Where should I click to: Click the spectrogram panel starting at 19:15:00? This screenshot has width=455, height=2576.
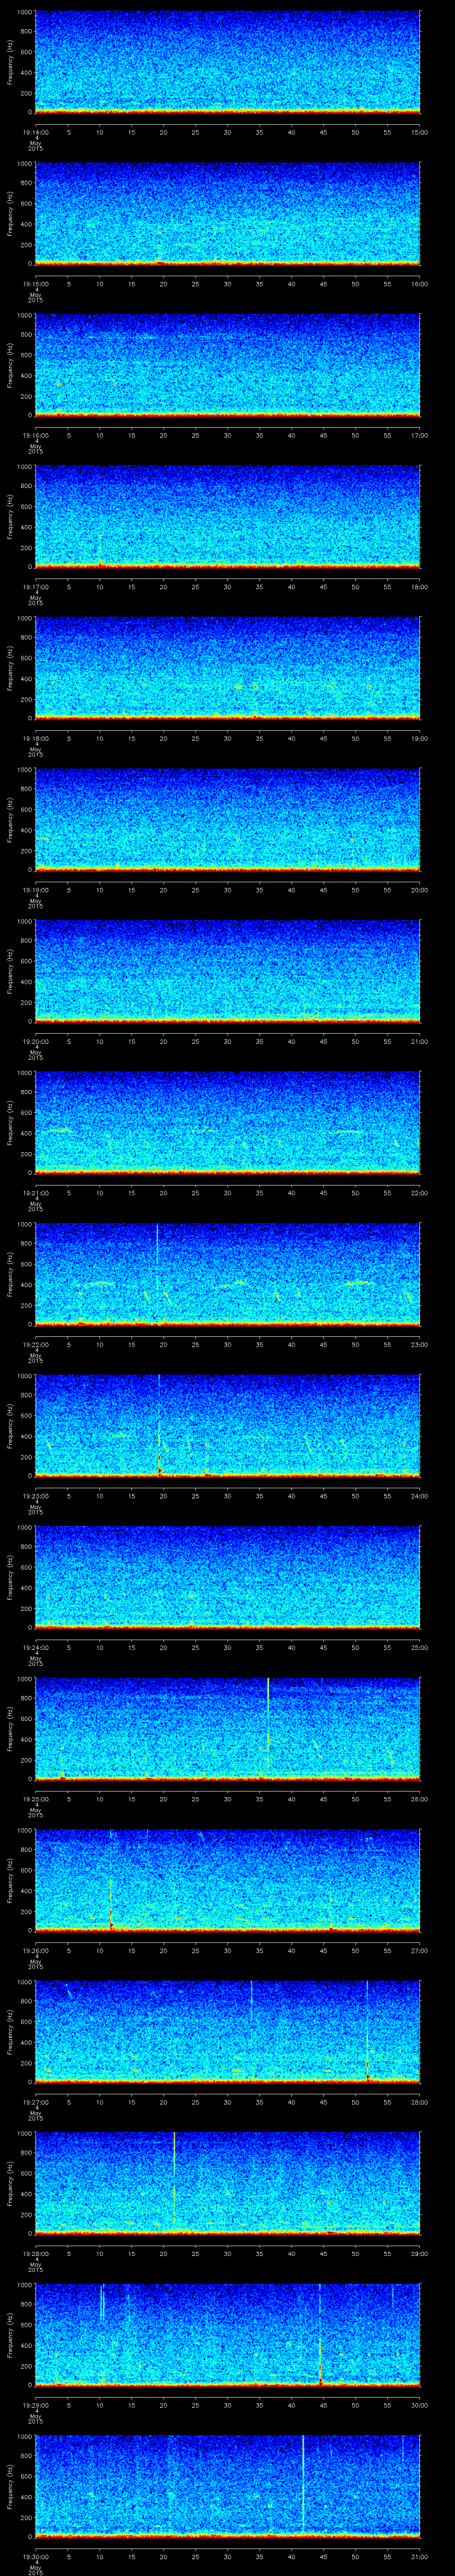(x=227, y=214)
